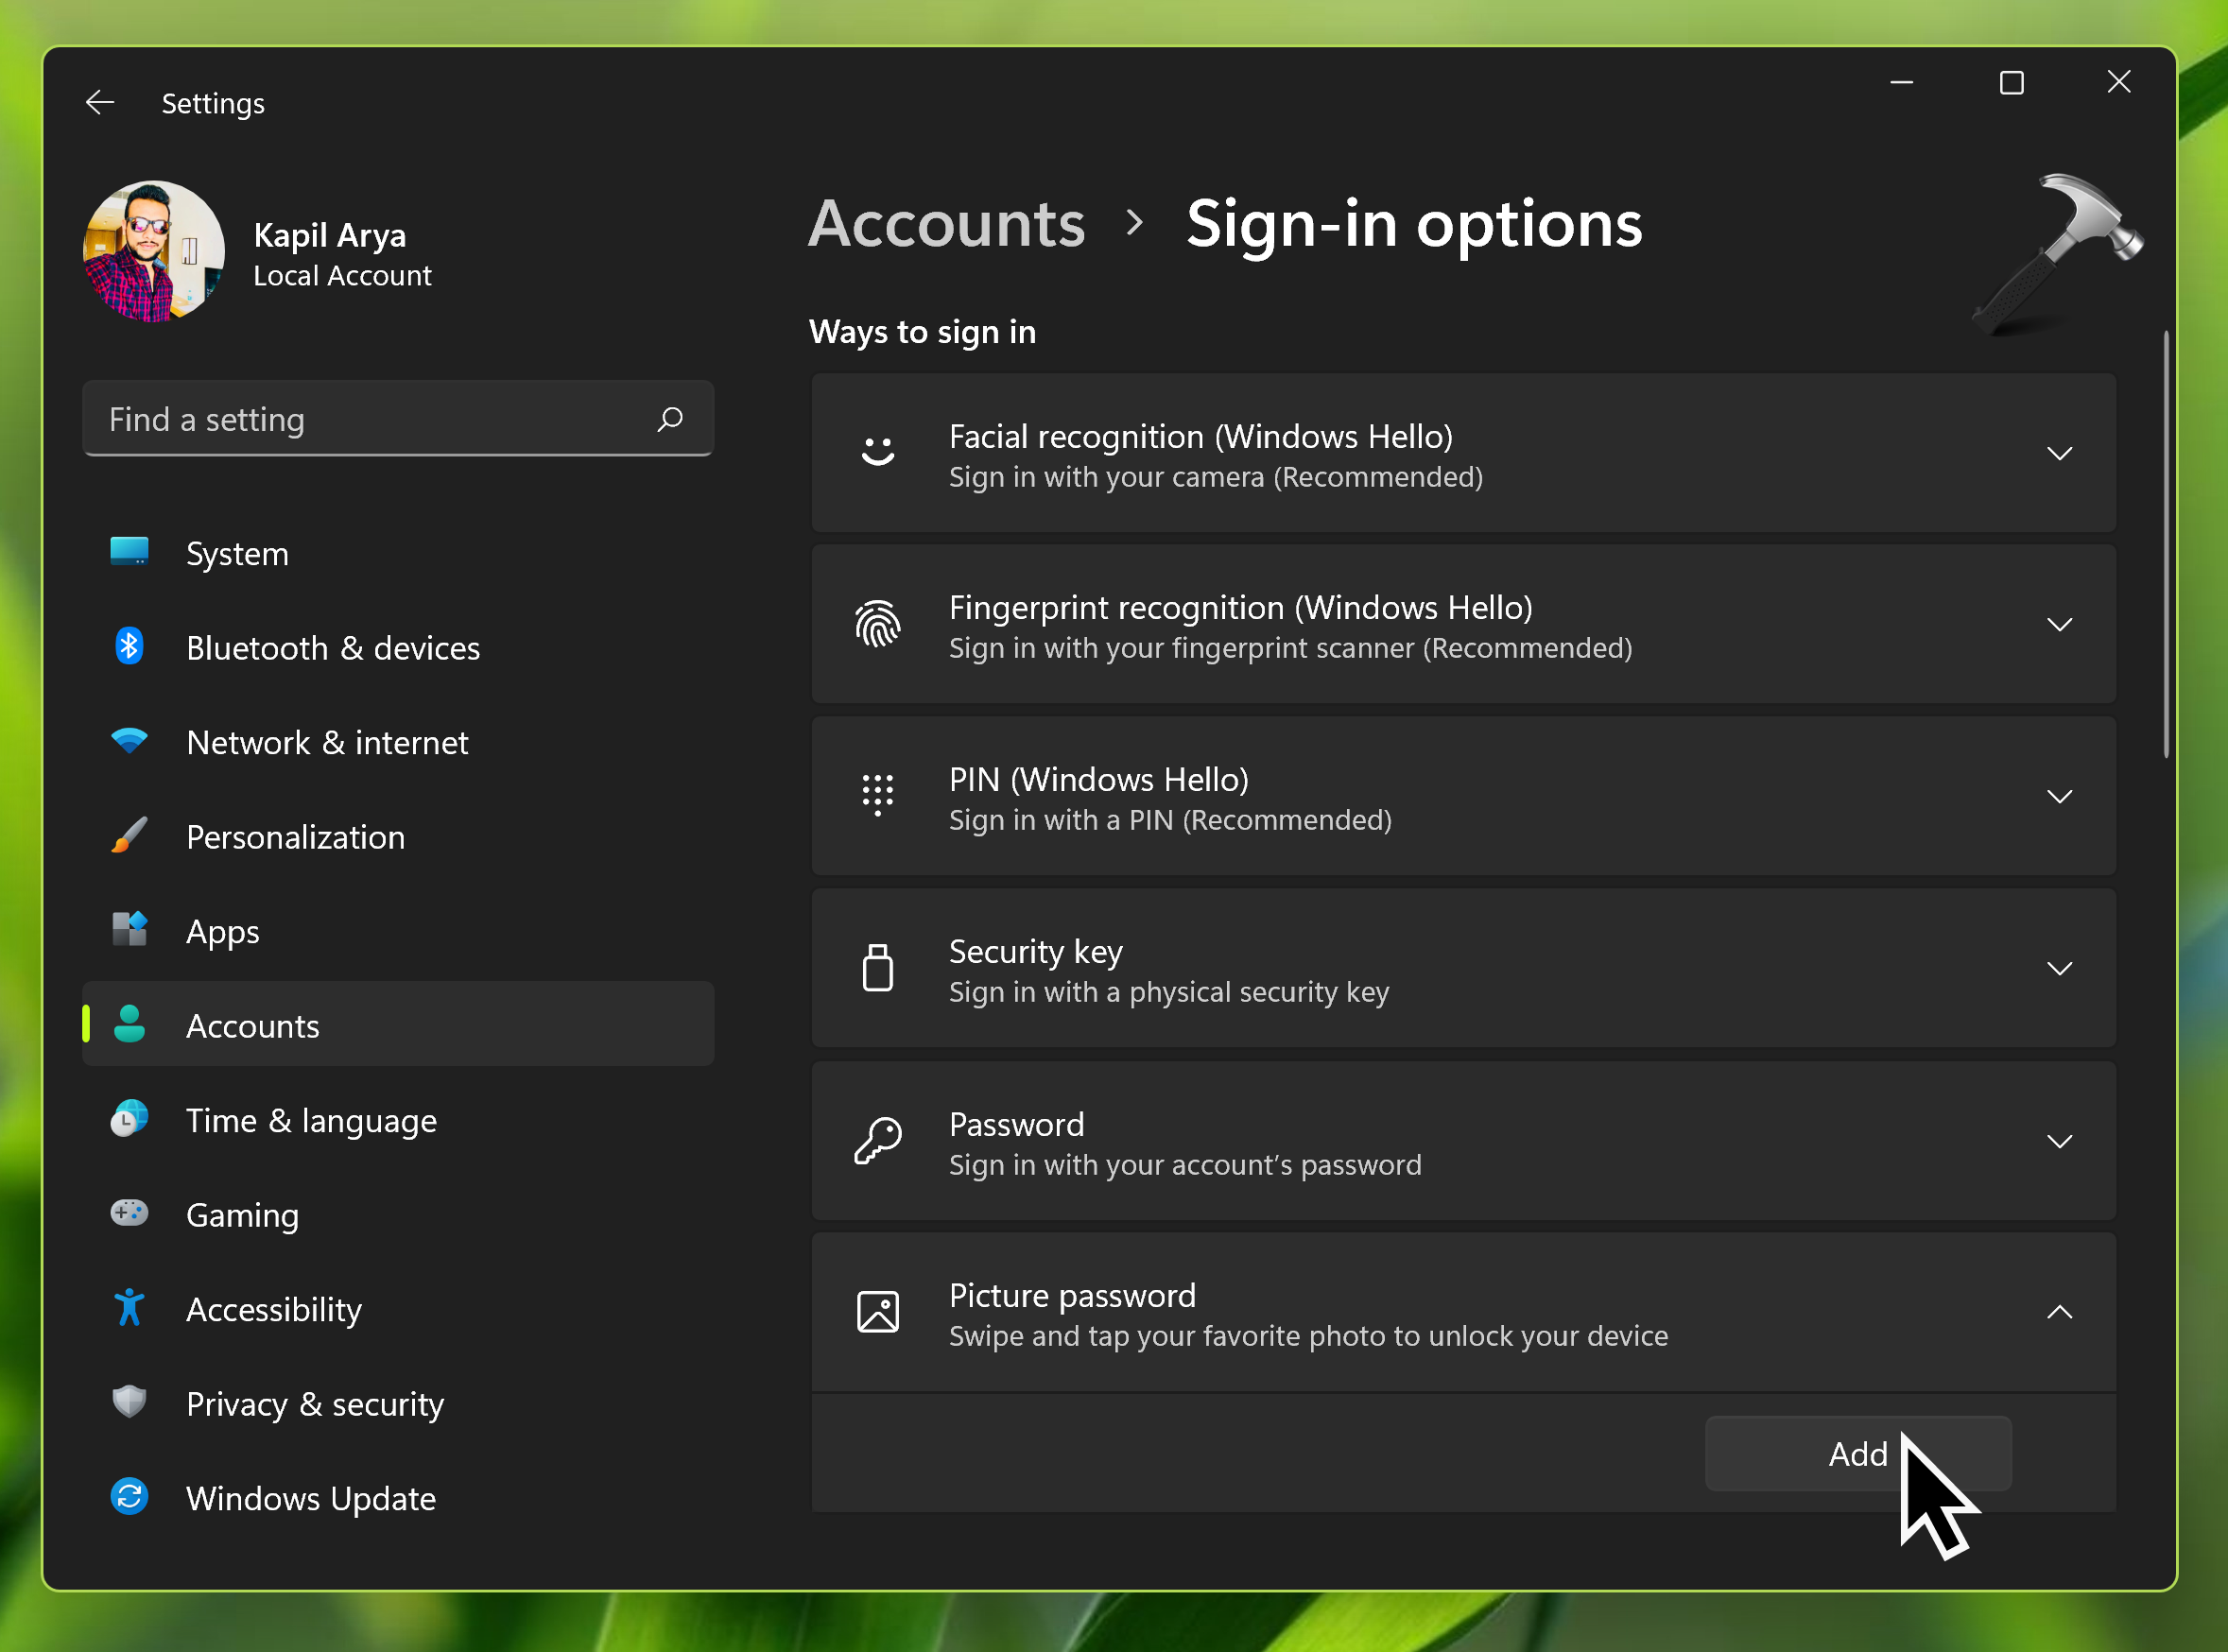The height and width of the screenshot is (1652, 2228).
Task: Click the Gaming controller icon
Action: (129, 1213)
